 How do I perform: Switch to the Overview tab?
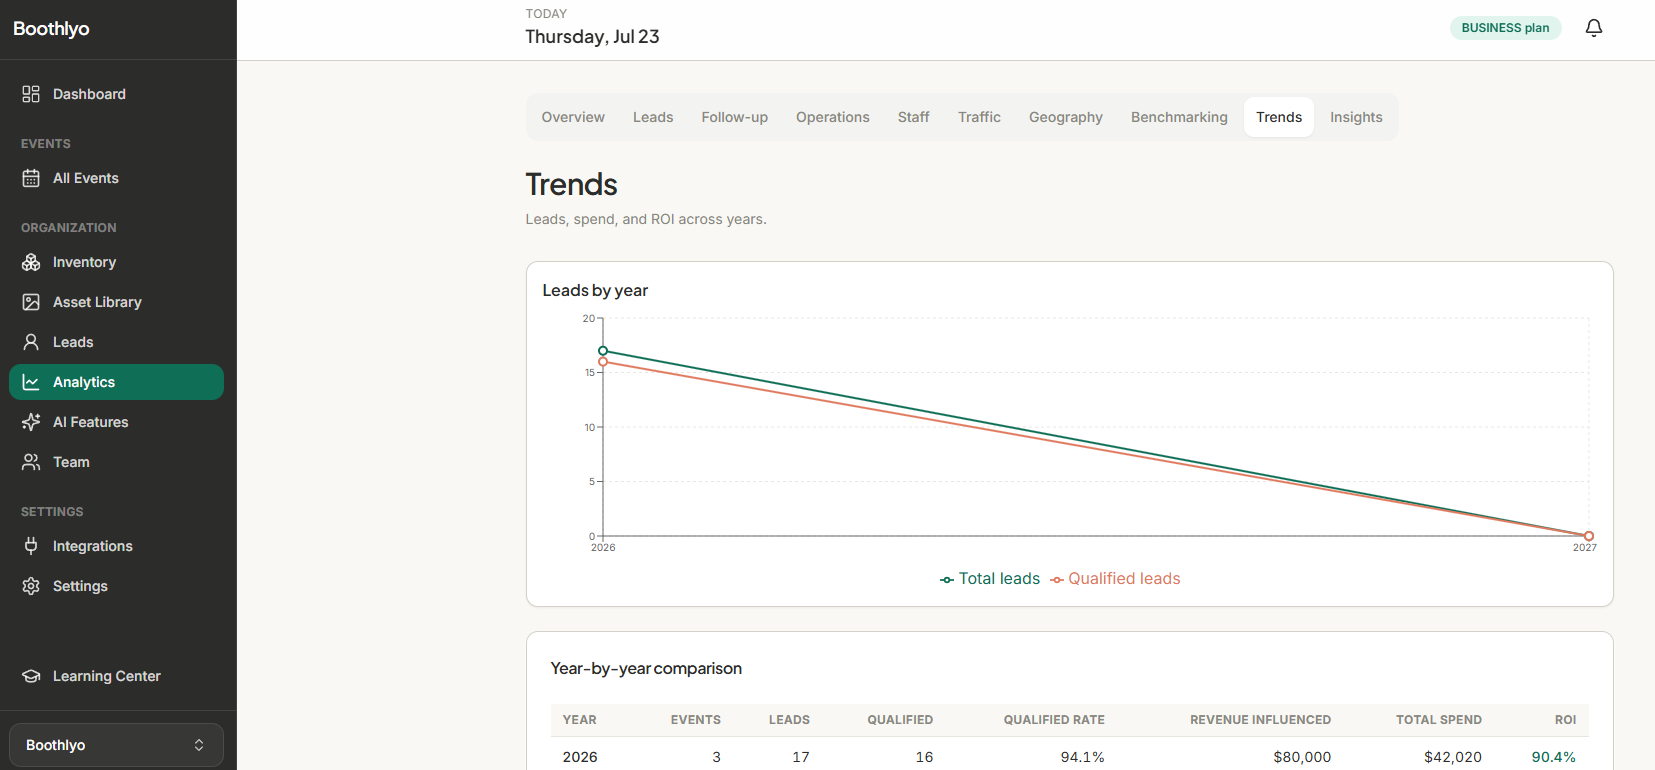(573, 117)
